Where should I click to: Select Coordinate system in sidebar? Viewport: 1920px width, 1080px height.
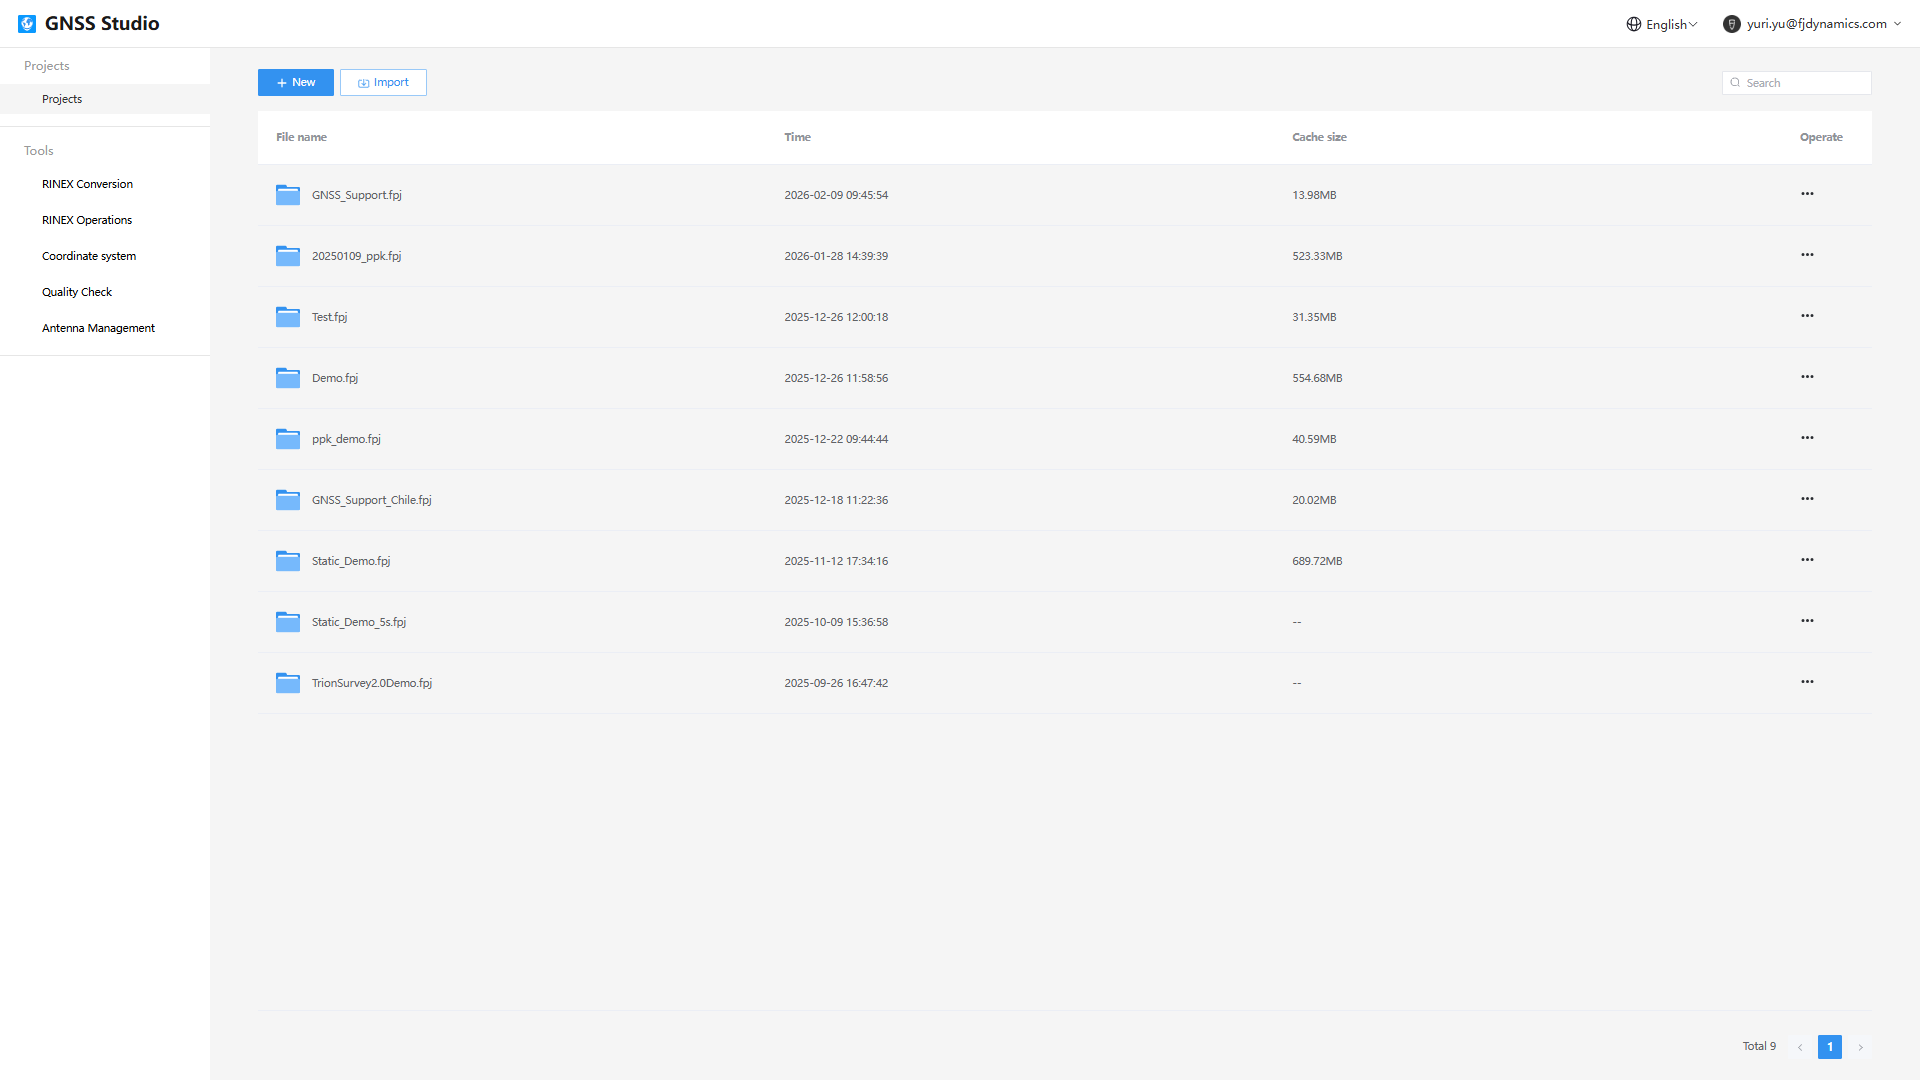point(89,256)
